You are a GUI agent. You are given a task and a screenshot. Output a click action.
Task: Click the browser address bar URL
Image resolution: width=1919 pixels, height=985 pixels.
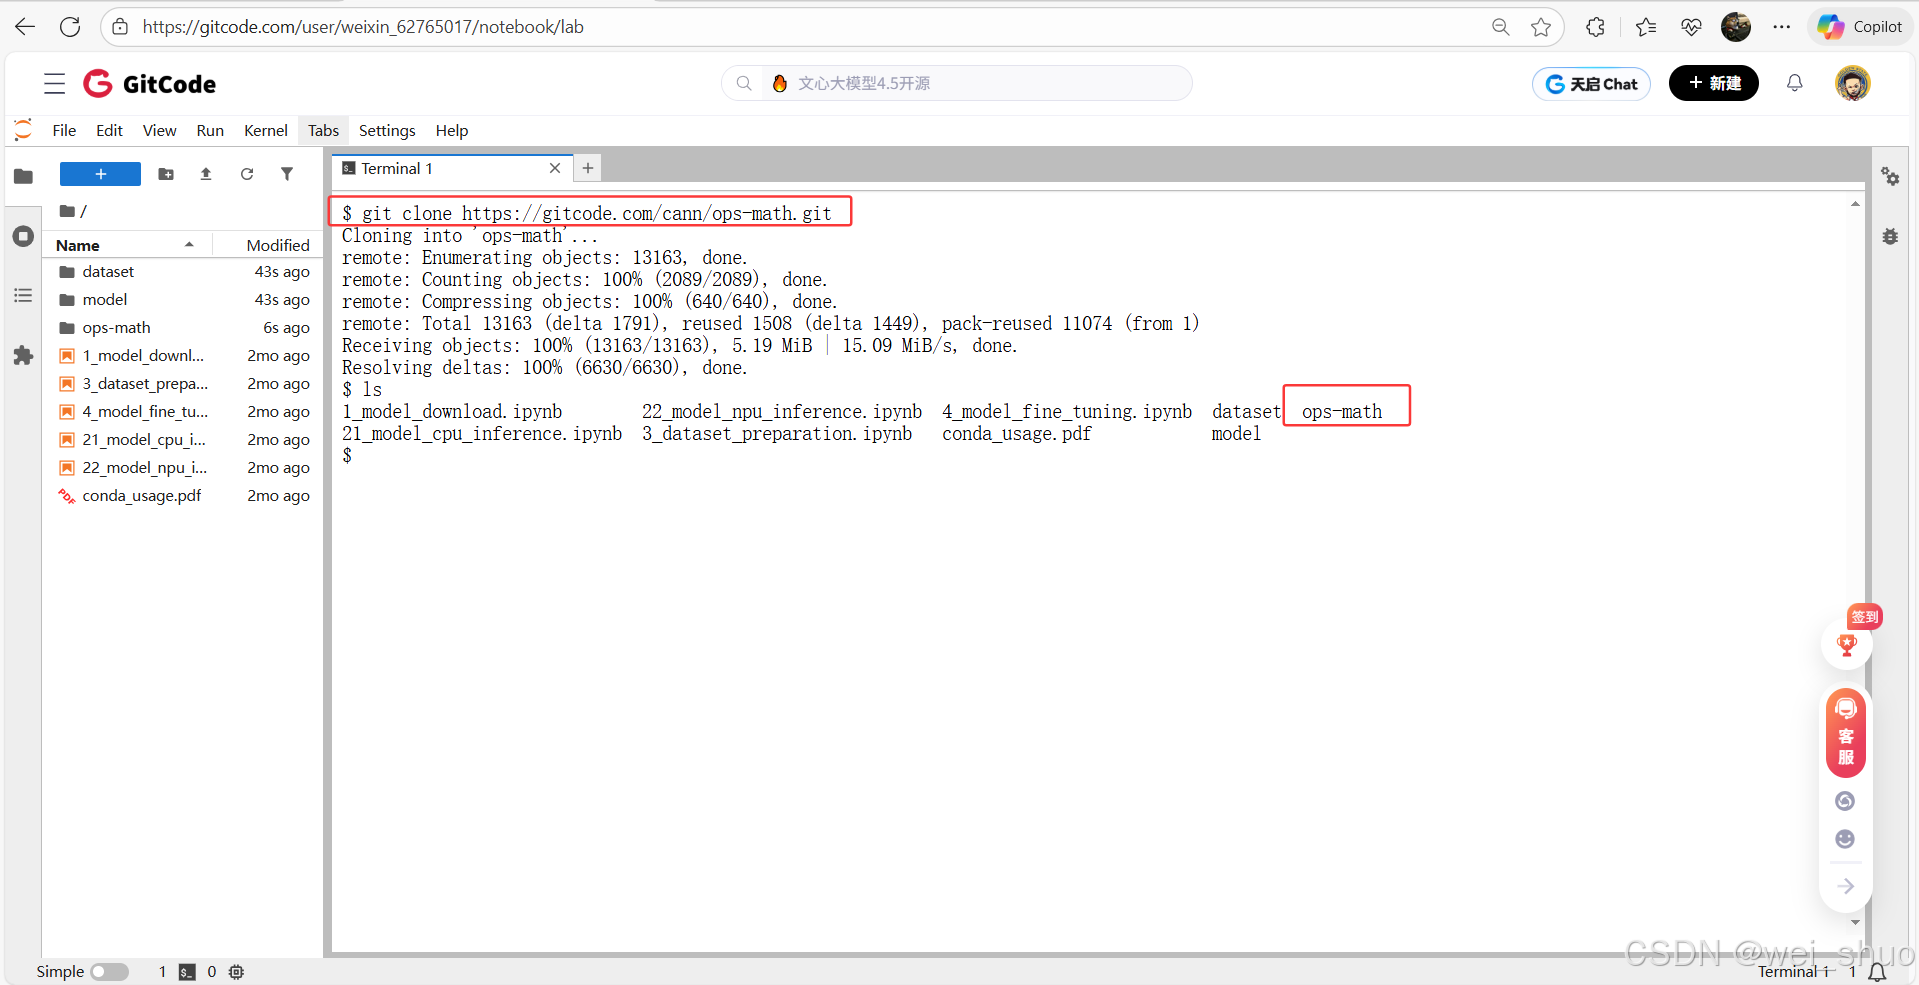(363, 27)
